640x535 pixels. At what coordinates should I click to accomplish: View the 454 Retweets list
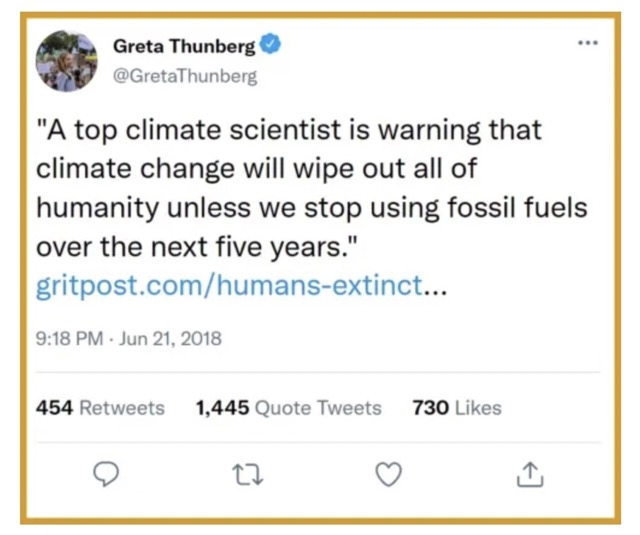pos(99,407)
